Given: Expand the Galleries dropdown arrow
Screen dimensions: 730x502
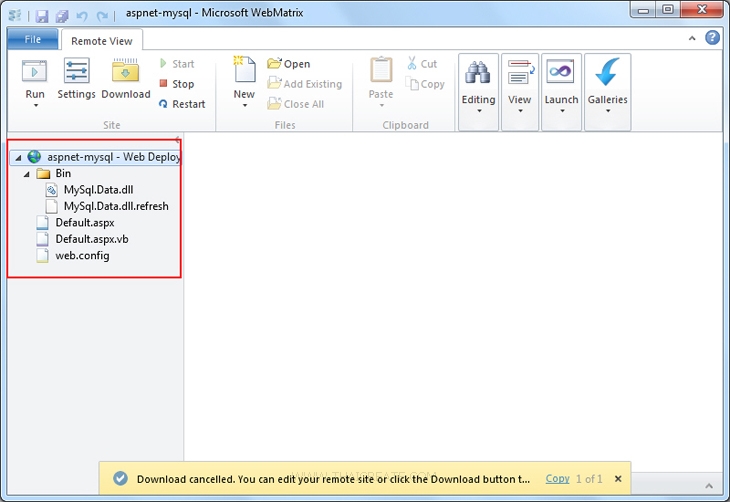Looking at the screenshot, I should coord(608,111).
